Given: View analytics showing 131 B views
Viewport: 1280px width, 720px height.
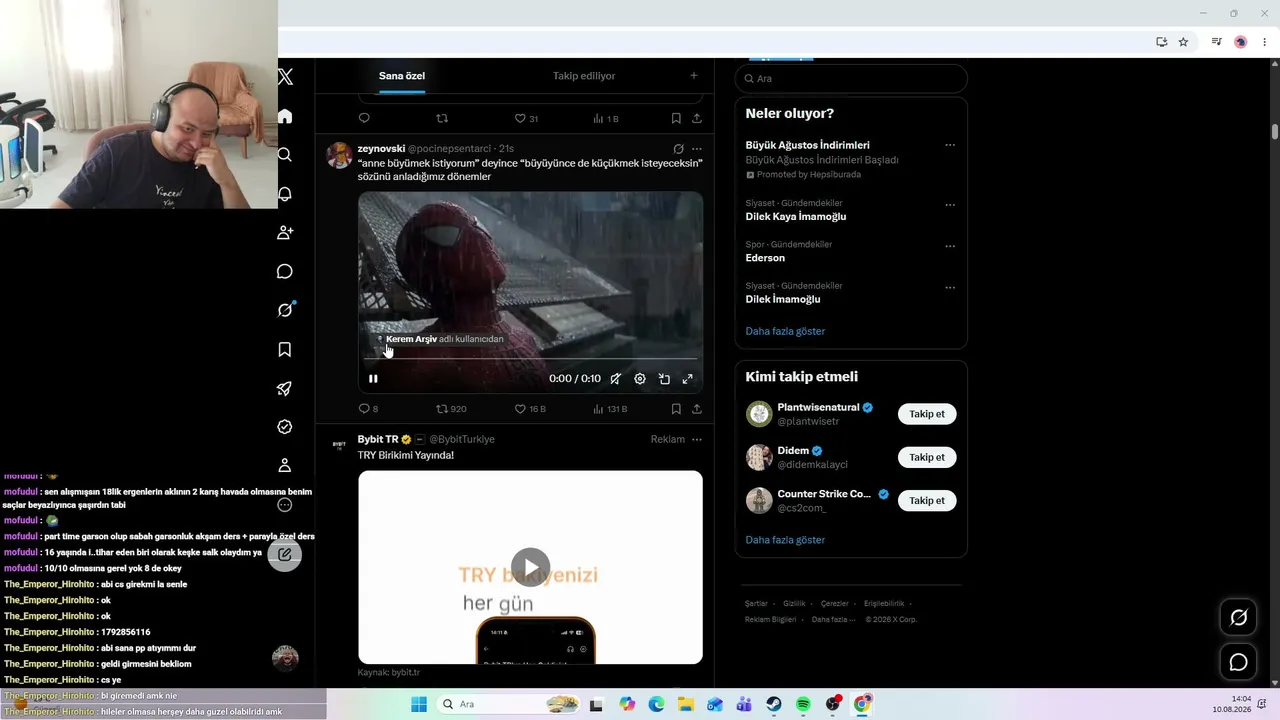Looking at the screenshot, I should coord(610,409).
